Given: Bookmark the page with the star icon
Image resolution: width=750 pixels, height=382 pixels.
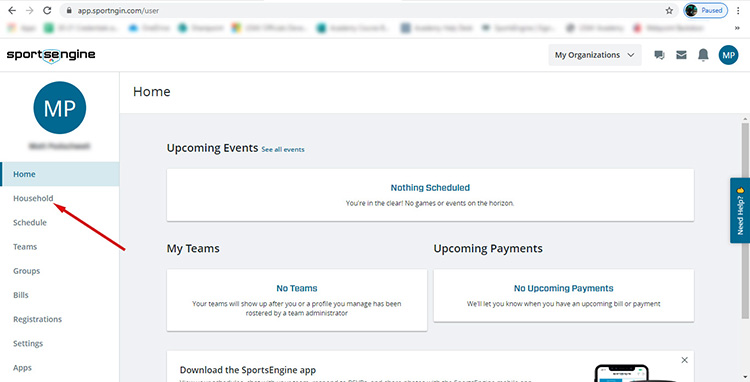Looking at the screenshot, I should point(669,11).
